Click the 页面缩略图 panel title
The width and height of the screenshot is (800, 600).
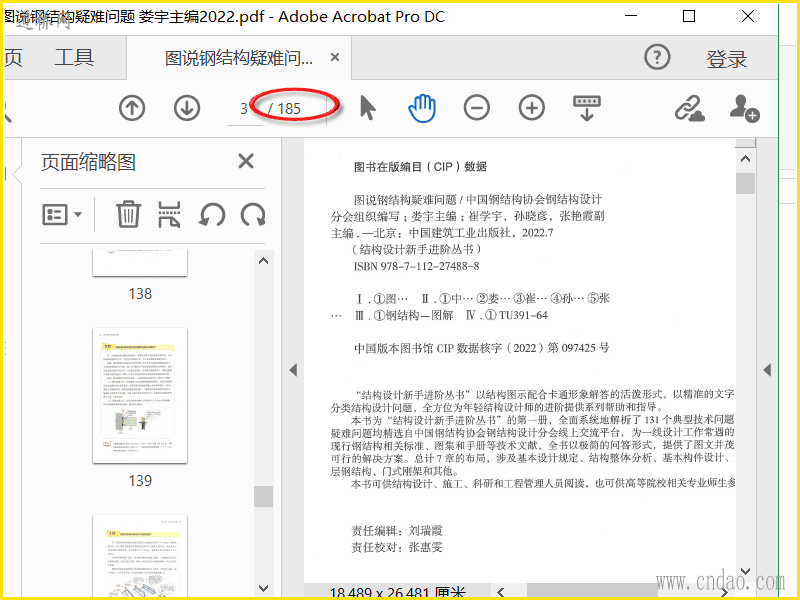(x=88, y=162)
